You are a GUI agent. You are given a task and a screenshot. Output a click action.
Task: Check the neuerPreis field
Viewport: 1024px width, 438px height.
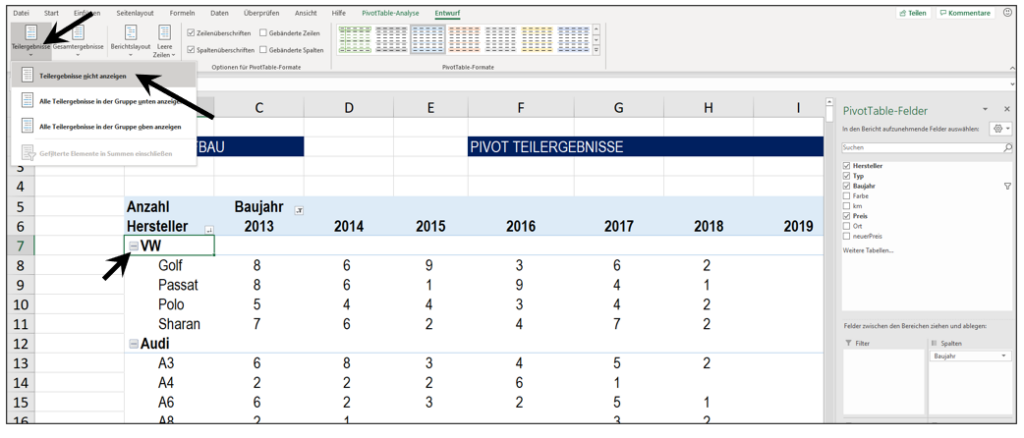(847, 236)
